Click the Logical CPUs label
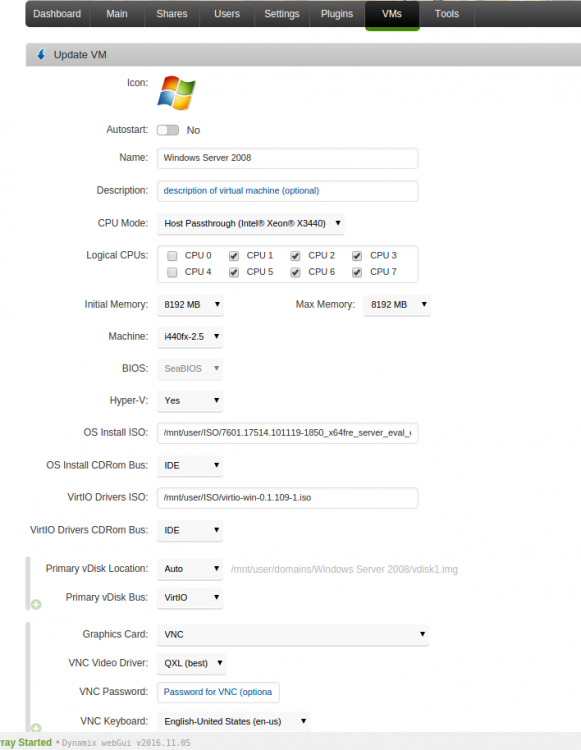Viewport: 581px width, 750px height. pos(117,255)
